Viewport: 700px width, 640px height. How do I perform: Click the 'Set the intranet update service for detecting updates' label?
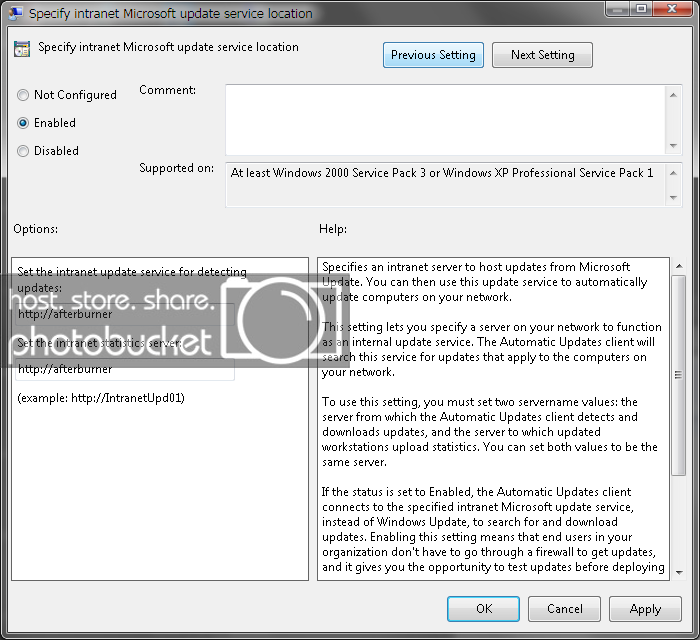pos(132,279)
